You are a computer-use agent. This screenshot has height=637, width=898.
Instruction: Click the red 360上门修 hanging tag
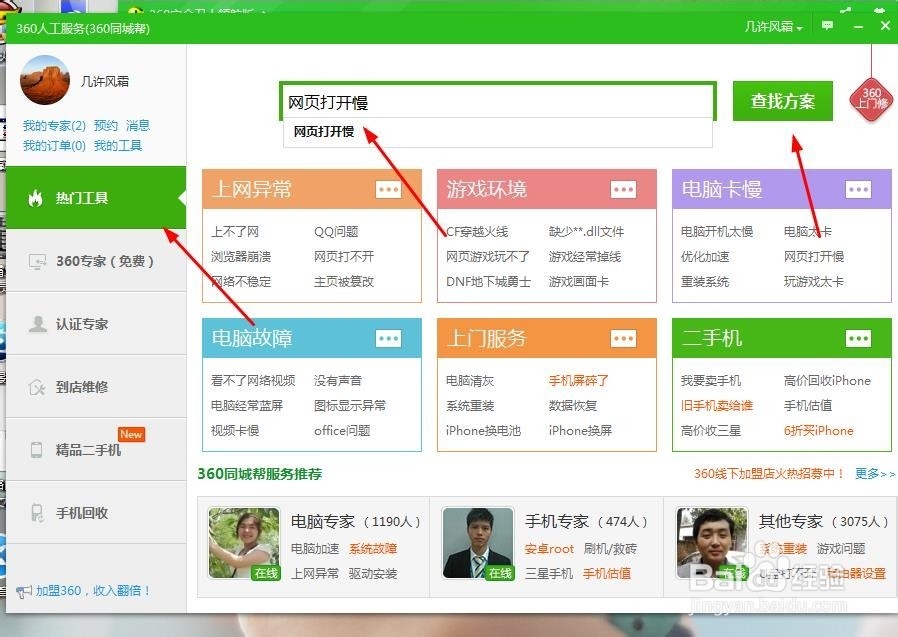pyautogui.click(x=871, y=100)
